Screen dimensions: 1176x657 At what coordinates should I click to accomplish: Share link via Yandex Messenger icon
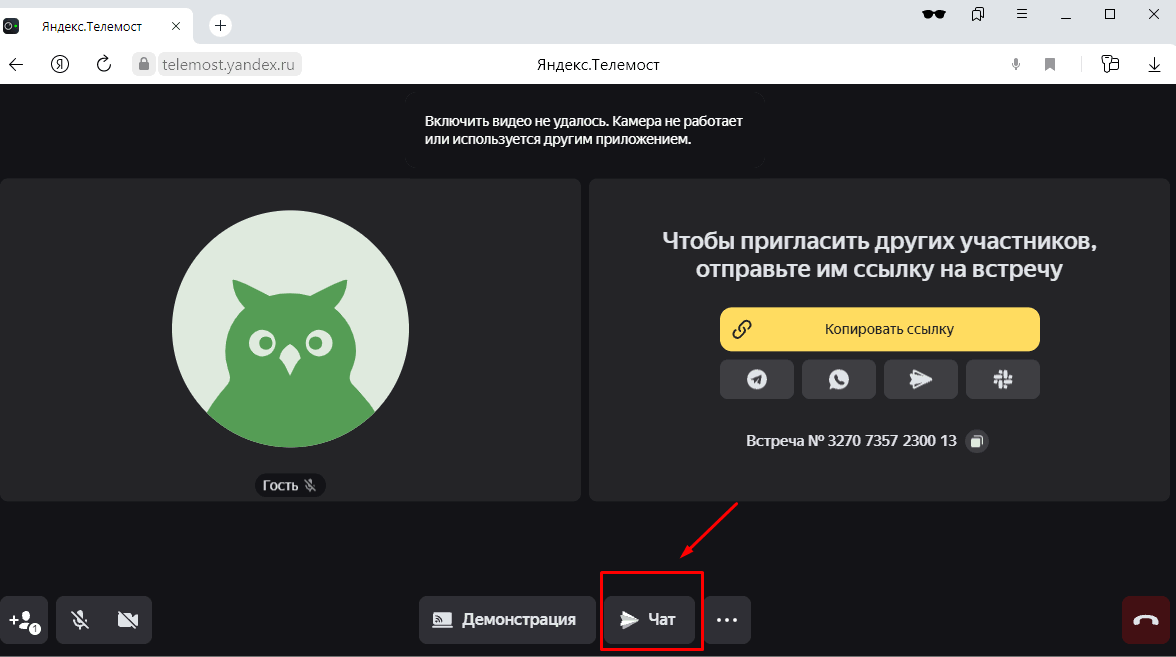pos(921,380)
